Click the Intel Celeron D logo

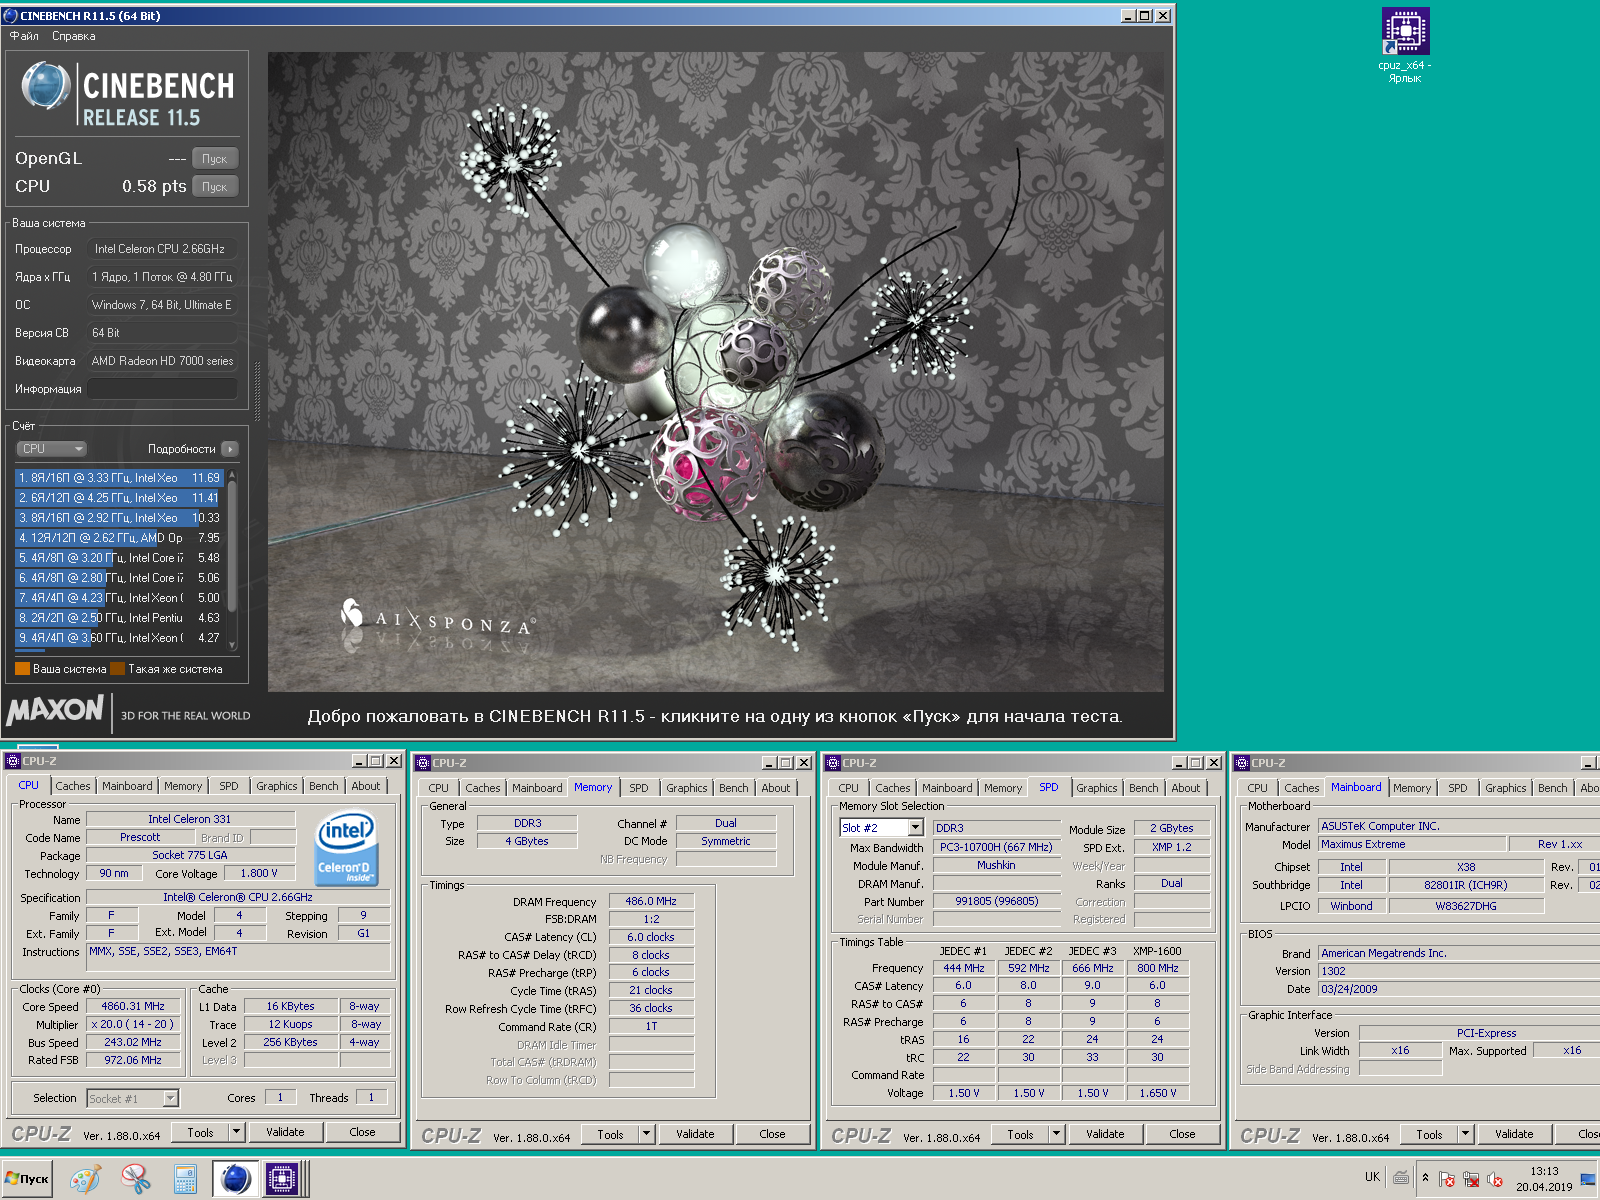pos(345,849)
